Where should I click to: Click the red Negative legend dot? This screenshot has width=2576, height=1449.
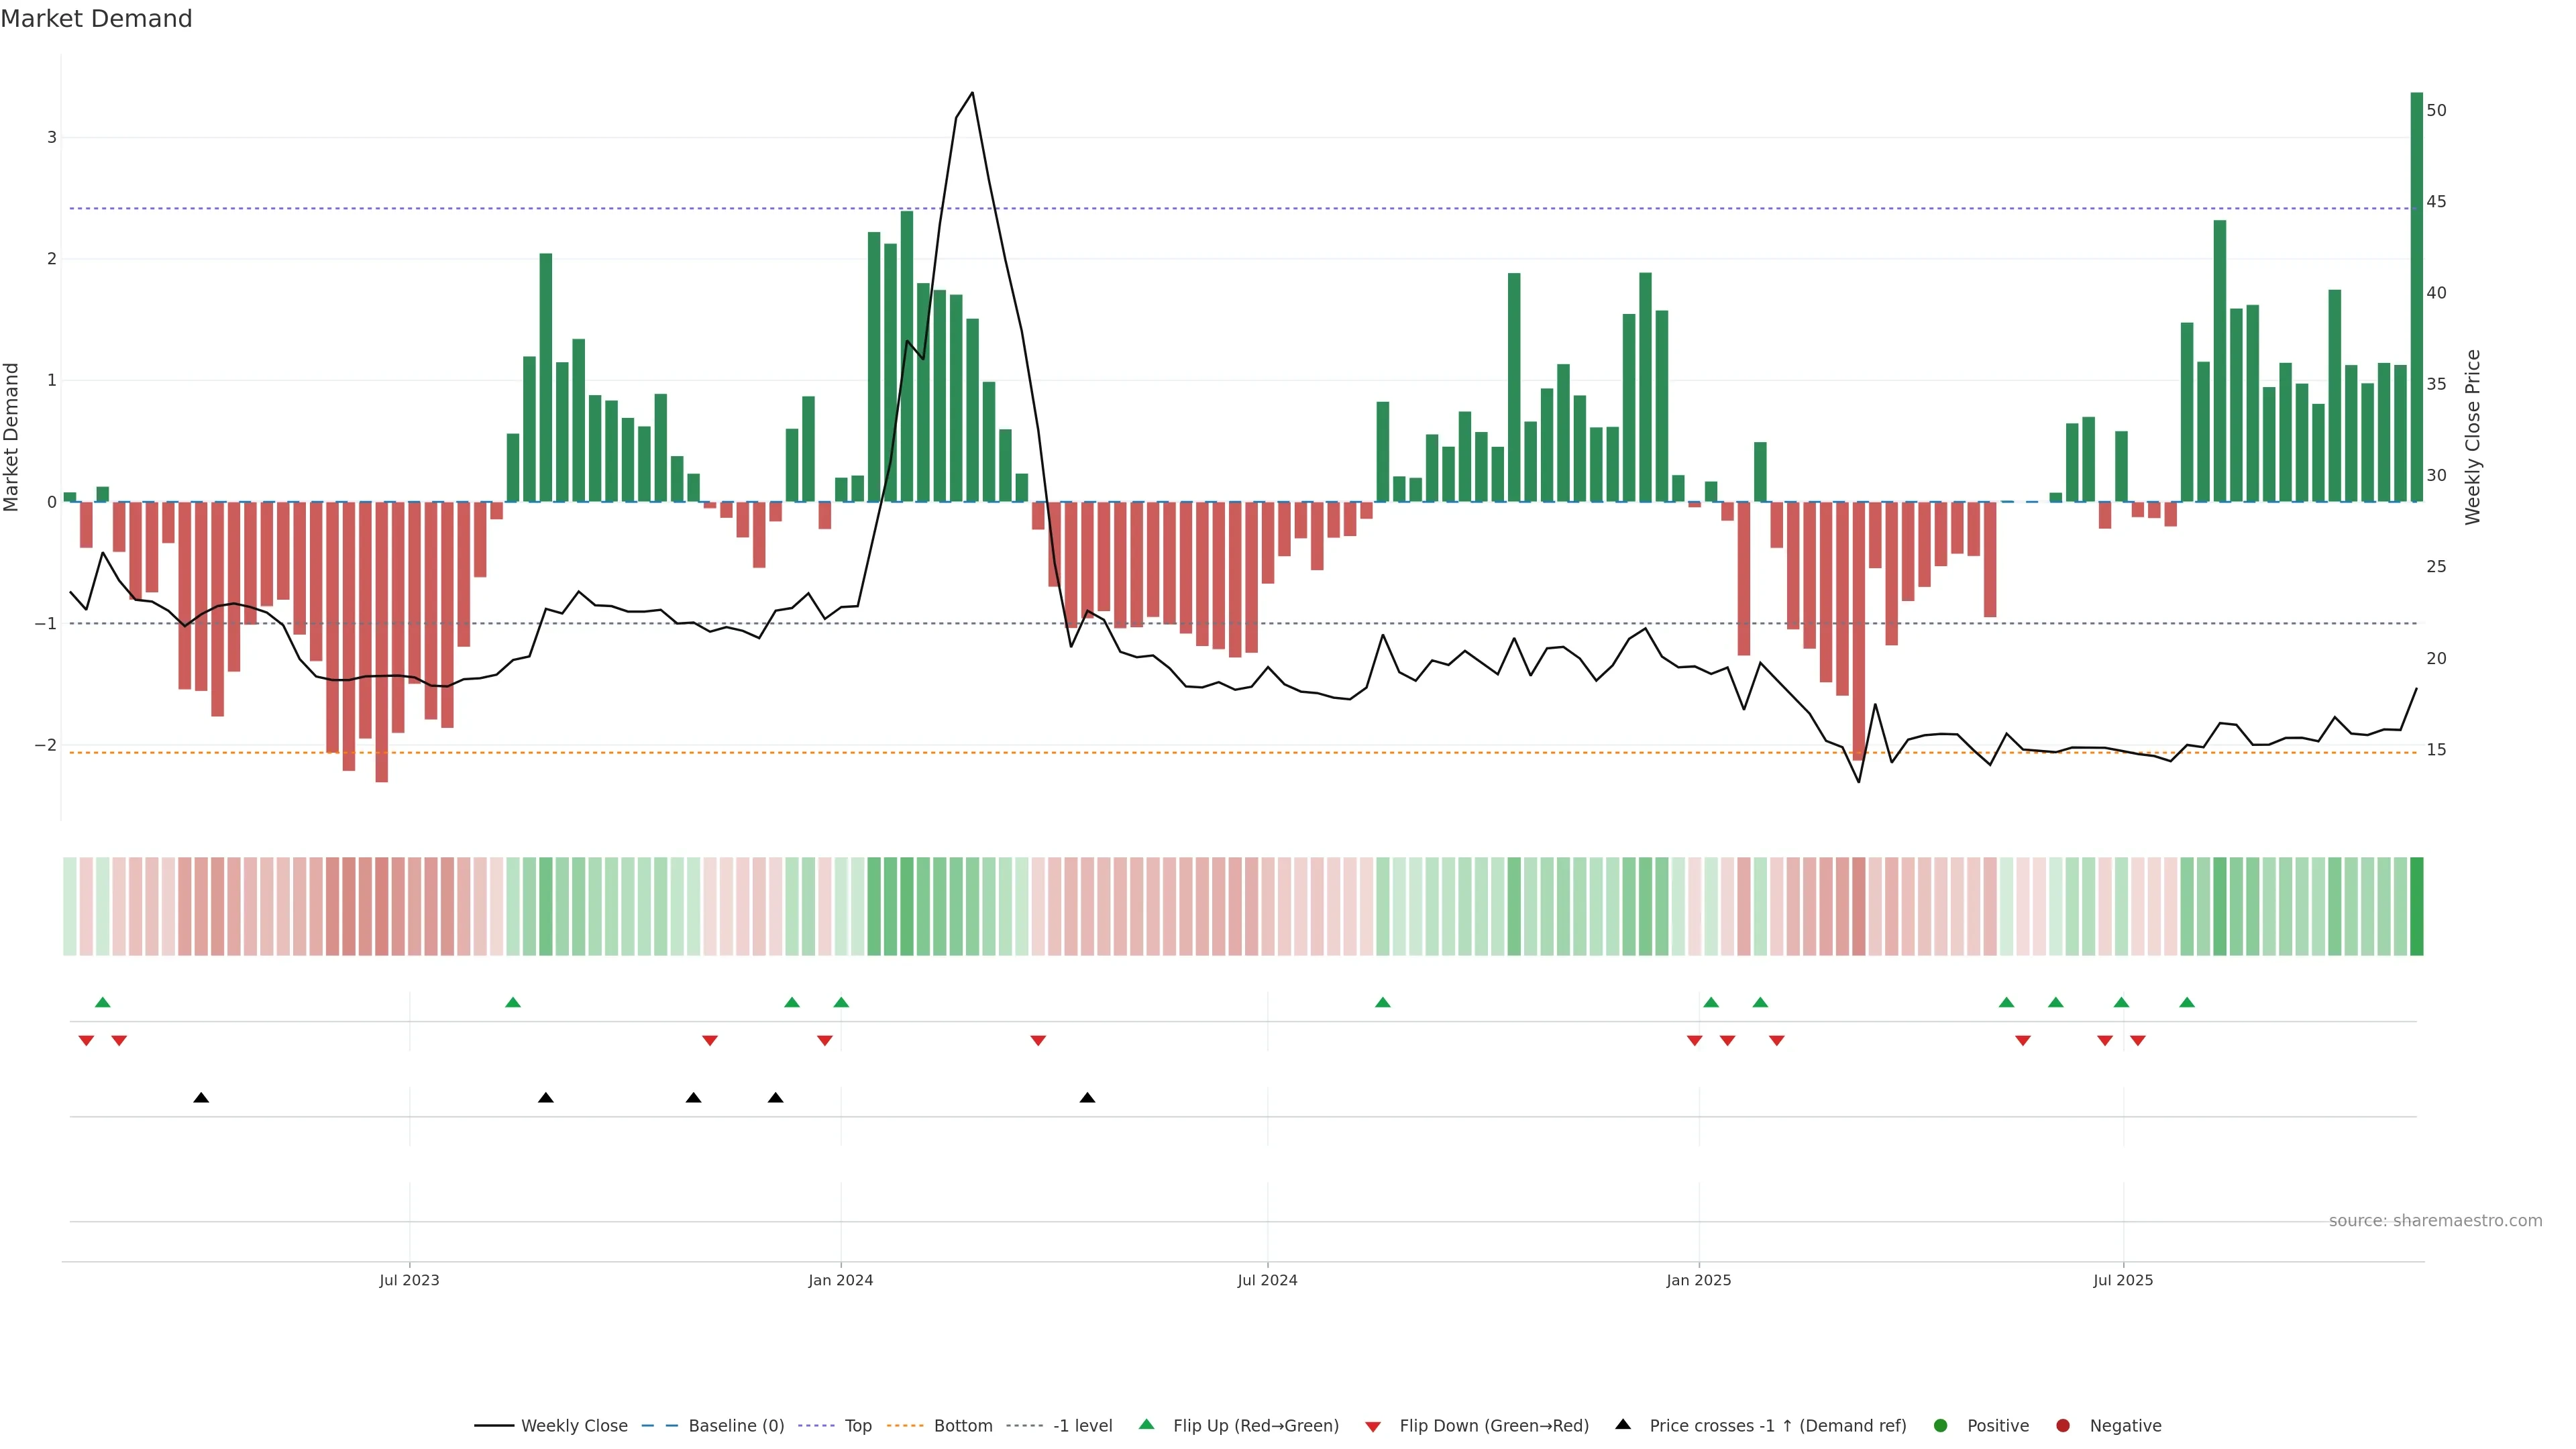click(x=2063, y=1425)
